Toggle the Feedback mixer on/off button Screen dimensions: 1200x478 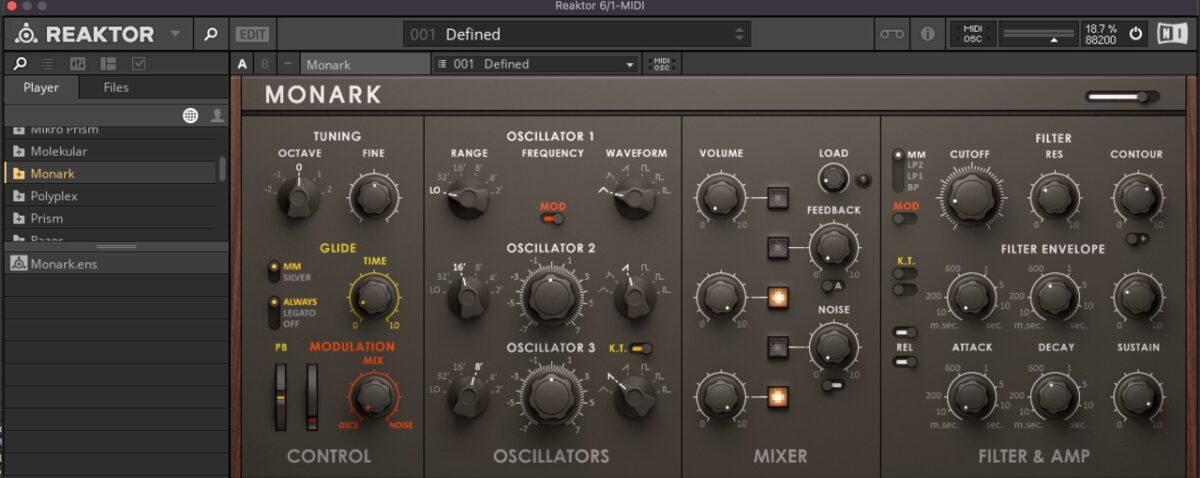[777, 246]
